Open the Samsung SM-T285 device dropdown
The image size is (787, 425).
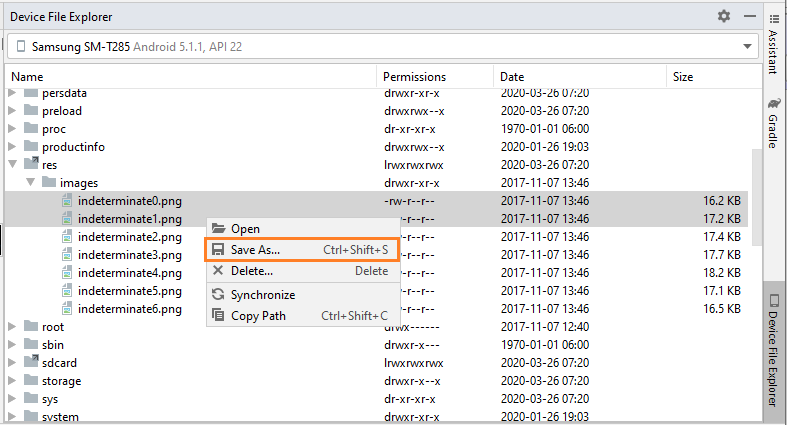[x=382, y=47]
